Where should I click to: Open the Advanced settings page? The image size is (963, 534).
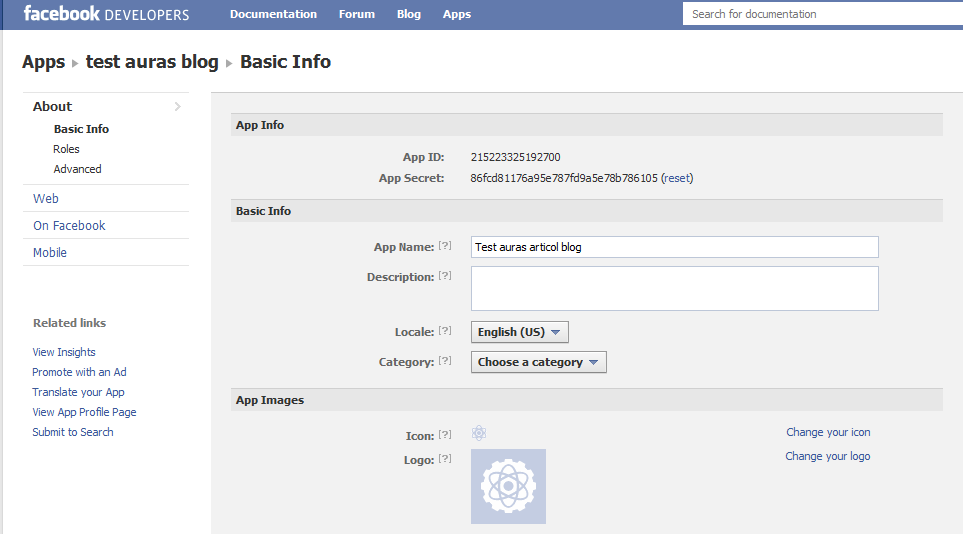pyautogui.click(x=77, y=169)
